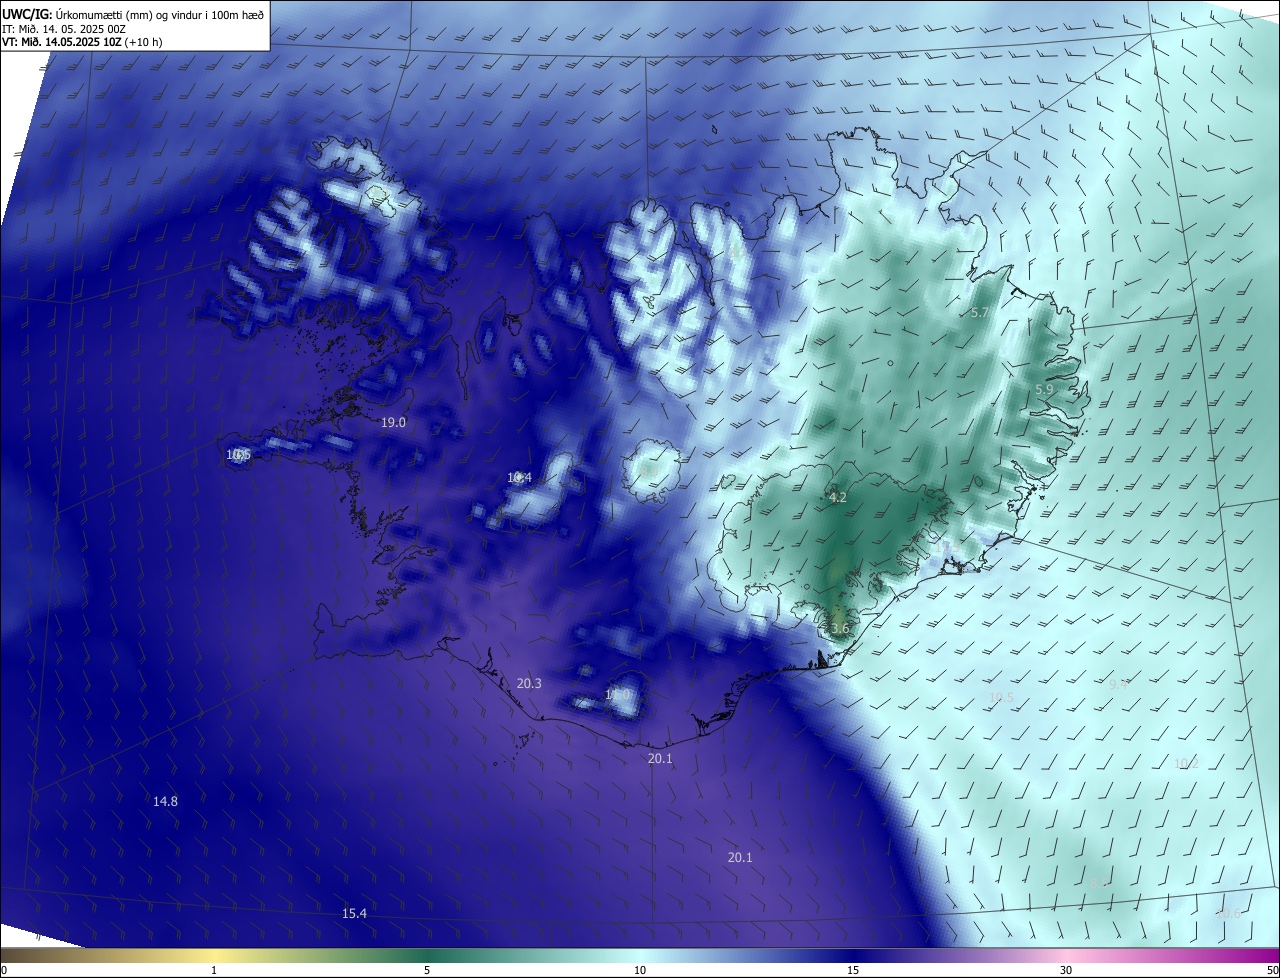
Task: Click the 3.6 value label
Action: [x=840, y=628]
